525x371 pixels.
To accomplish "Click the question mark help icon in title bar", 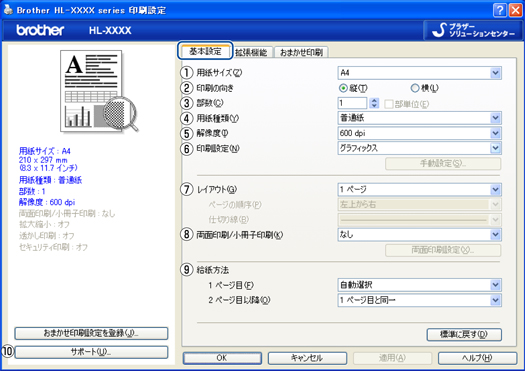I will tap(500, 10).
